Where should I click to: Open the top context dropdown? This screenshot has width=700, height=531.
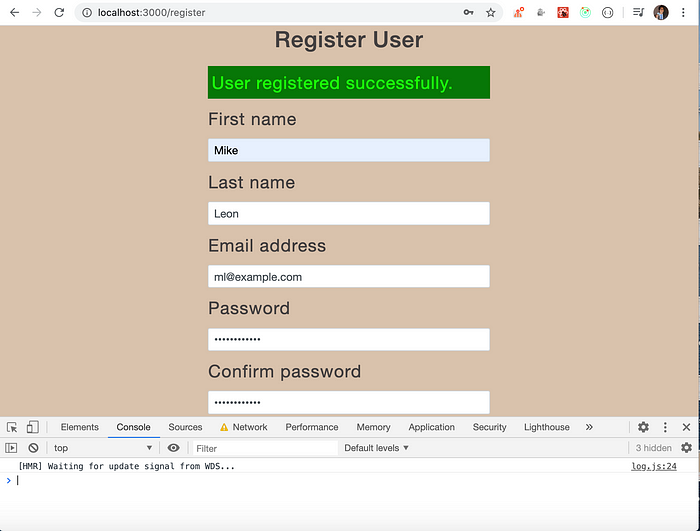pos(103,447)
